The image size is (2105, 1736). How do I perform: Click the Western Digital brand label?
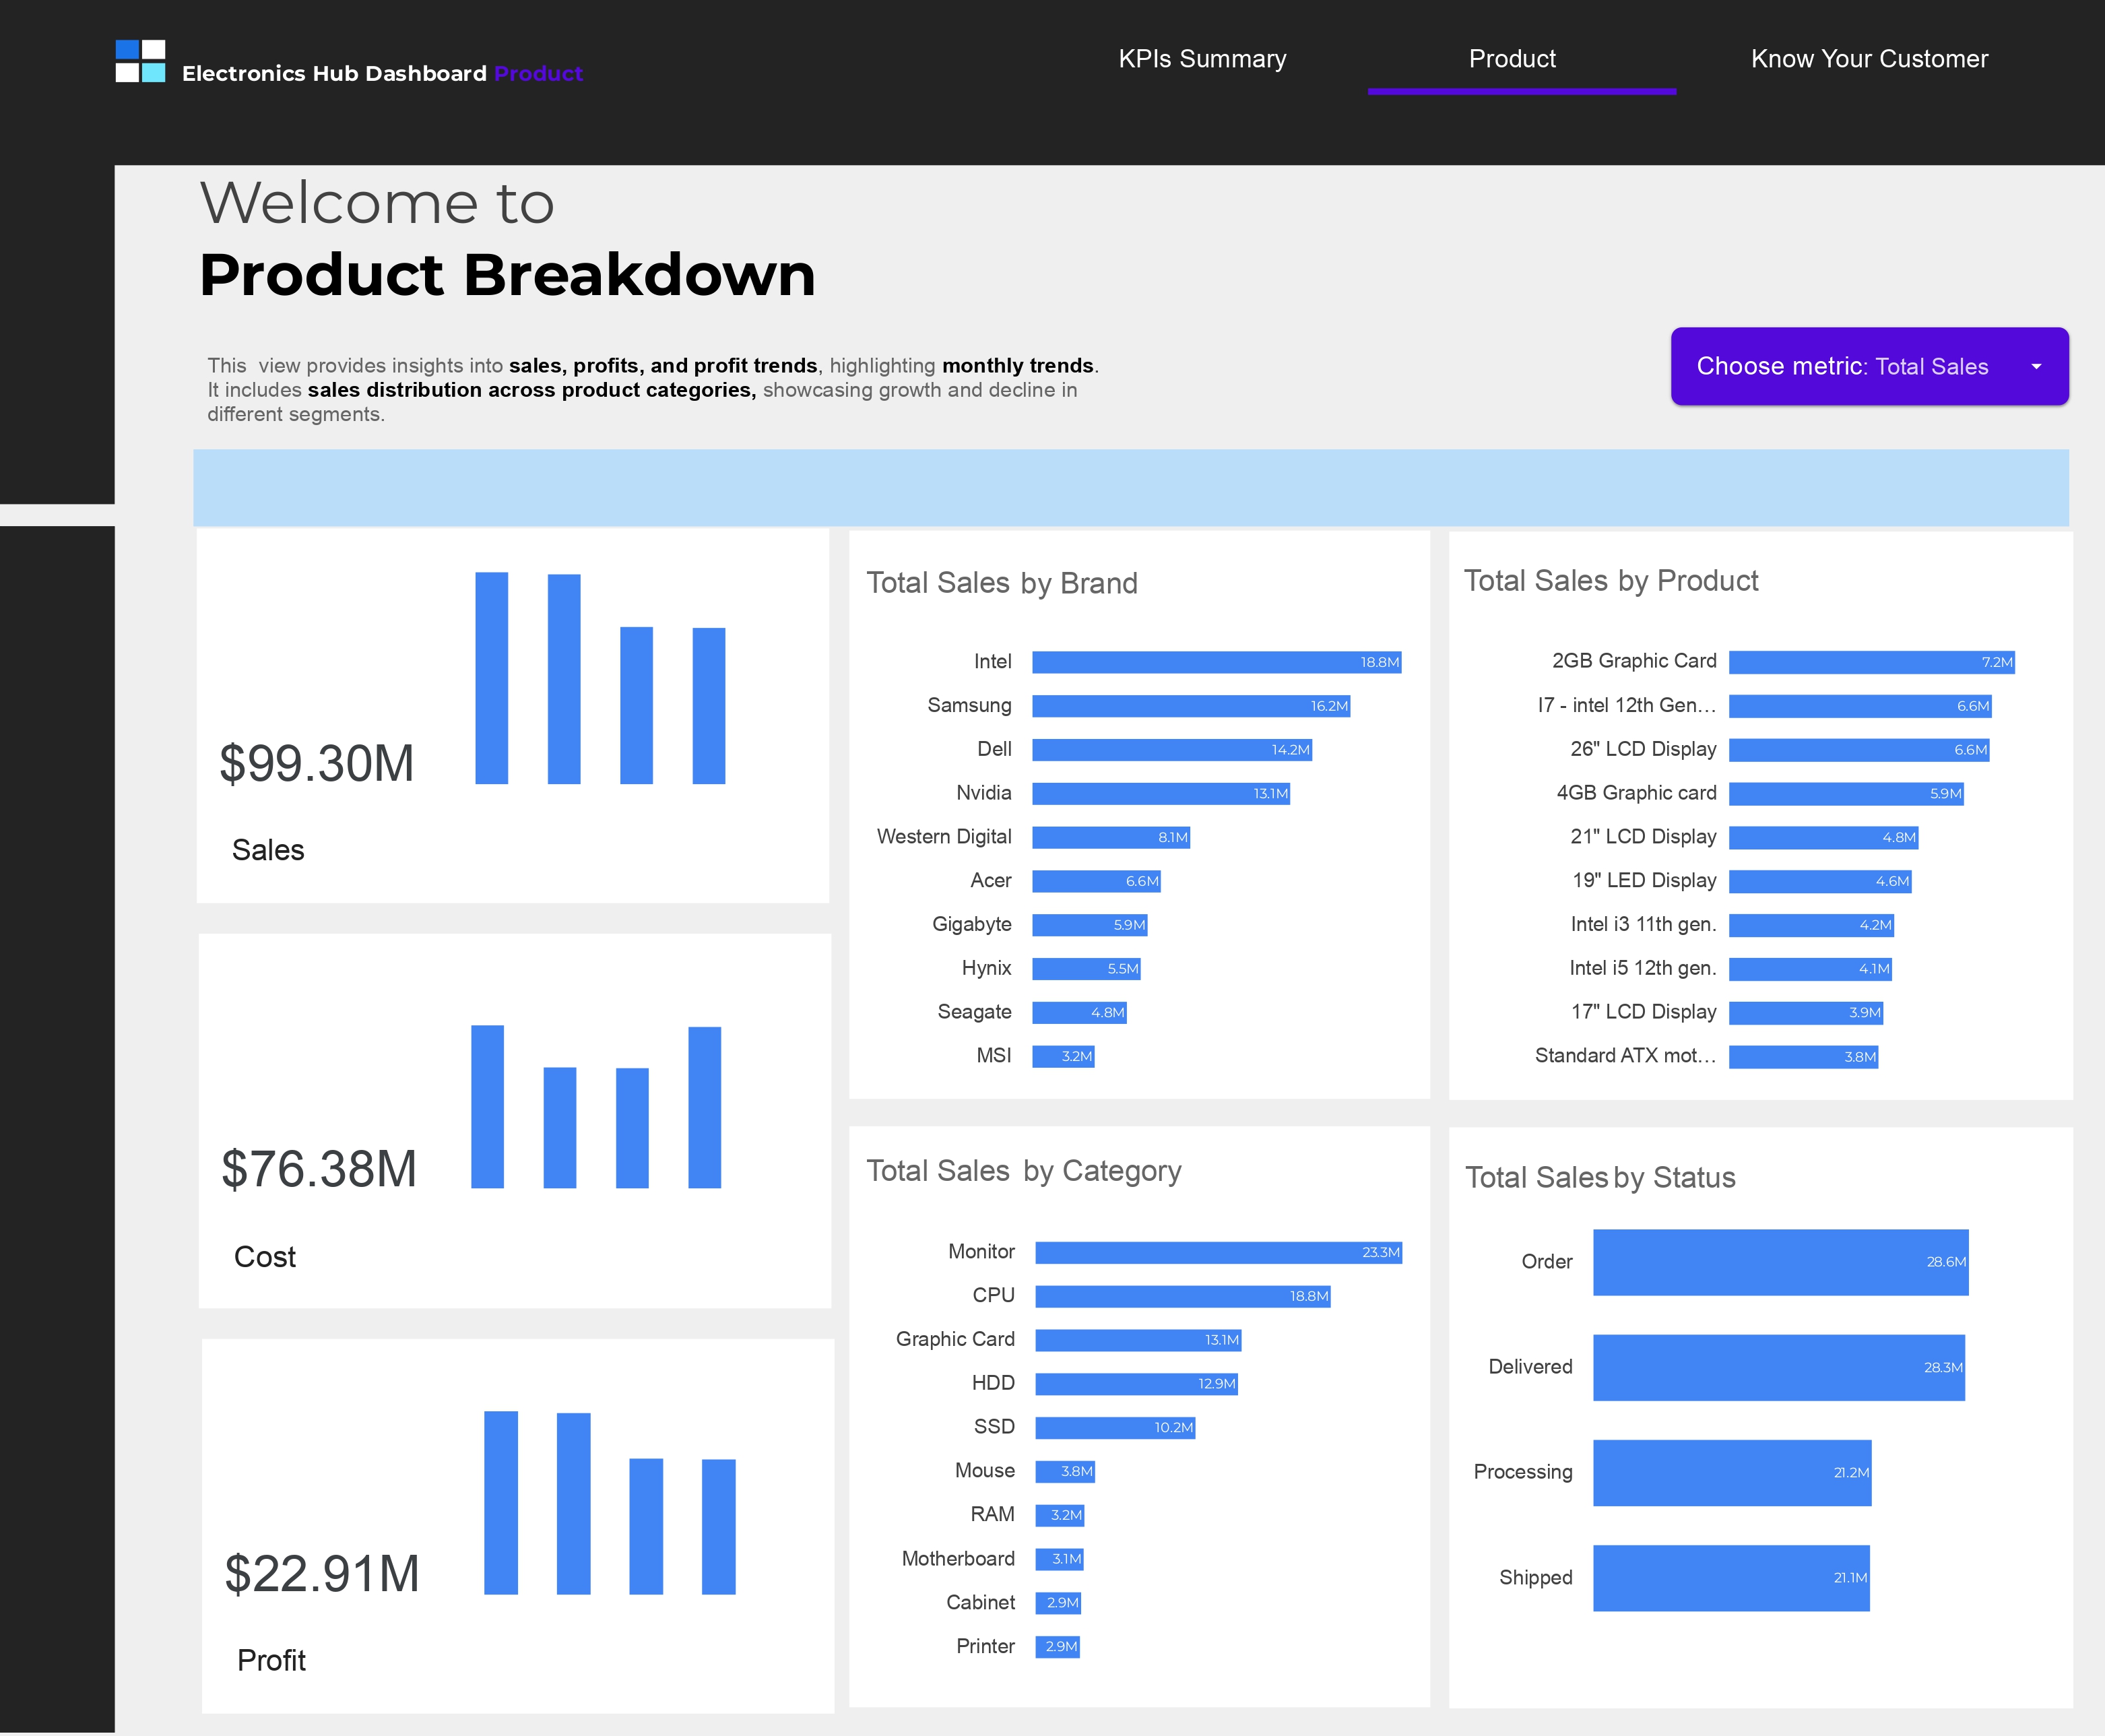coord(944,837)
